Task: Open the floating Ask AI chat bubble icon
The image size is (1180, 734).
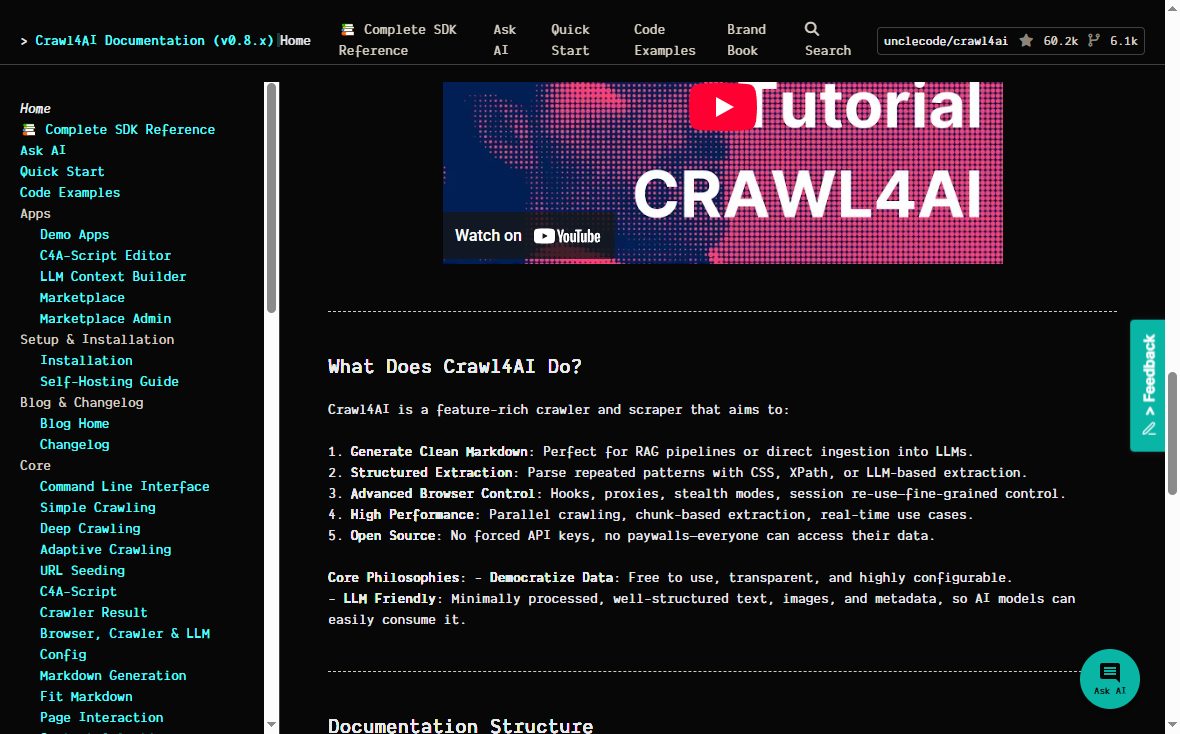Action: coord(1110,672)
